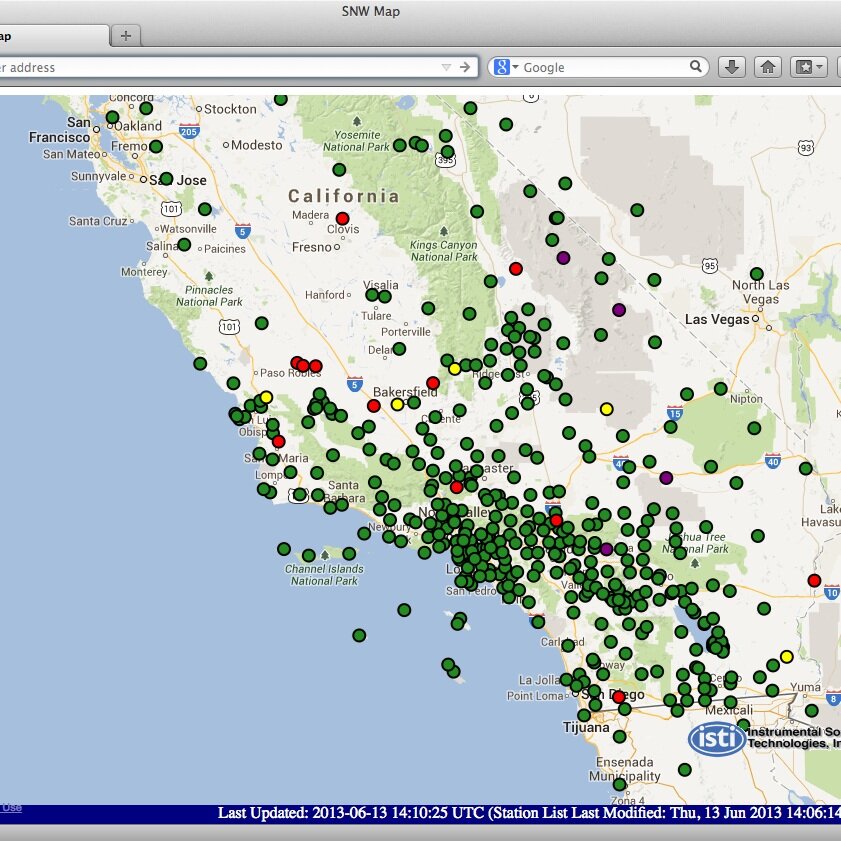Click the green station marker near Stockton
This screenshot has height=841, width=841.
[x=281, y=99]
